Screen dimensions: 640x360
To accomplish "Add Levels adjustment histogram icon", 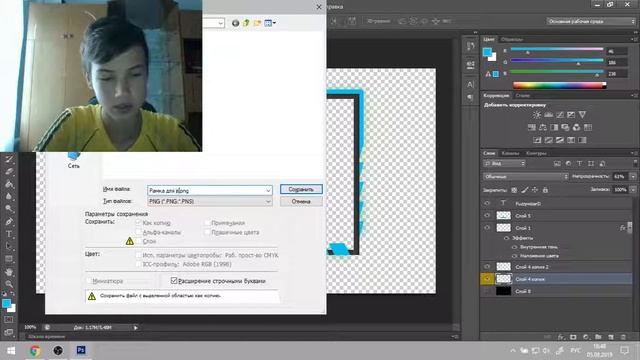I will tap(549, 115).
